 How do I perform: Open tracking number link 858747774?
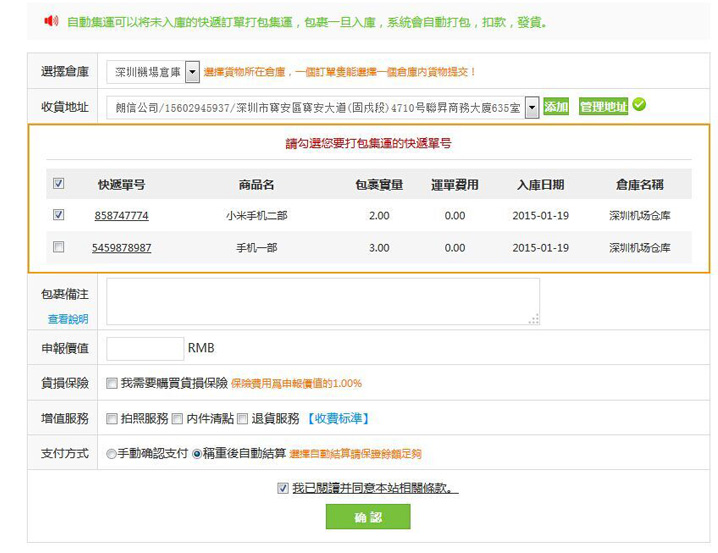tap(121, 216)
